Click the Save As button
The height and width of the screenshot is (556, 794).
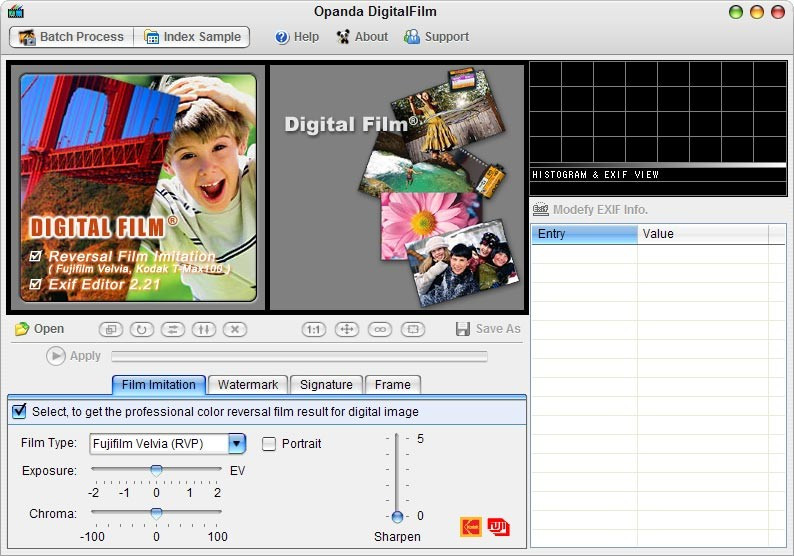(488, 329)
